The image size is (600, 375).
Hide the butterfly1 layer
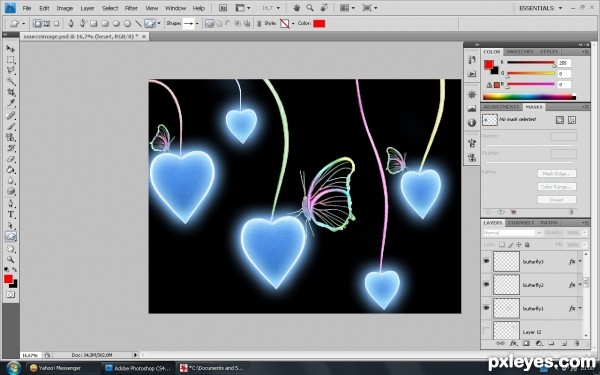pyautogui.click(x=486, y=308)
